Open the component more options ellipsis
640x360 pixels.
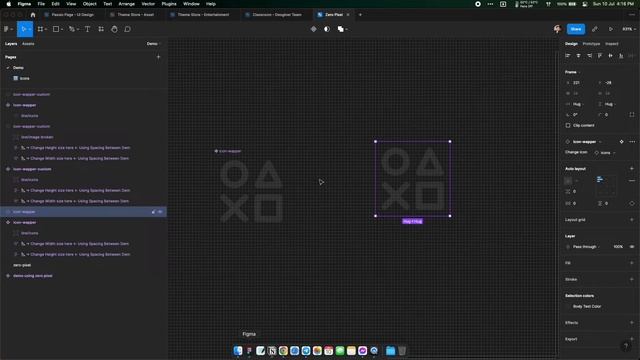pyautogui.click(x=632, y=142)
